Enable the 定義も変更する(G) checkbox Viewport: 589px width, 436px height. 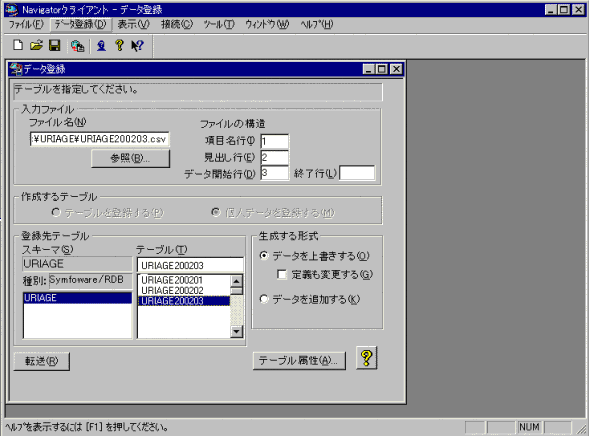click(x=282, y=274)
